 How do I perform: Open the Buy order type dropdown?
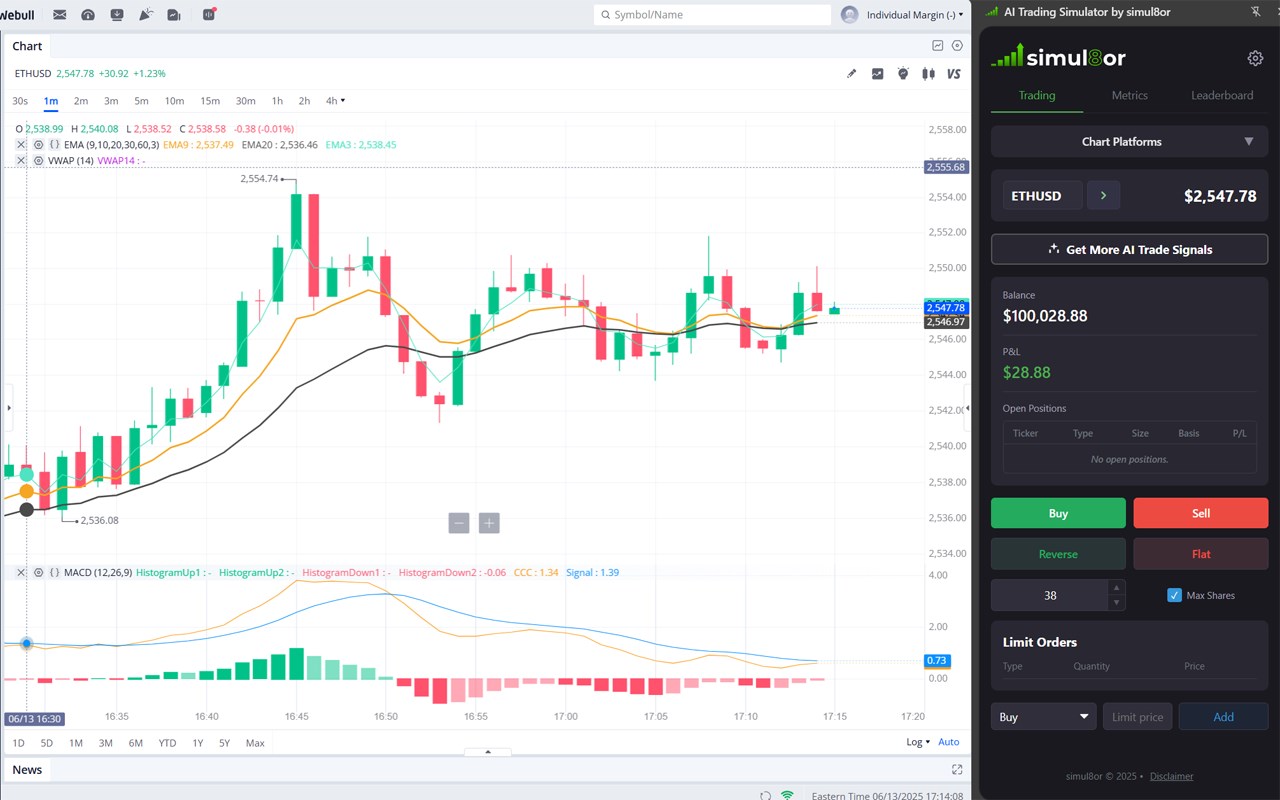click(x=1043, y=717)
